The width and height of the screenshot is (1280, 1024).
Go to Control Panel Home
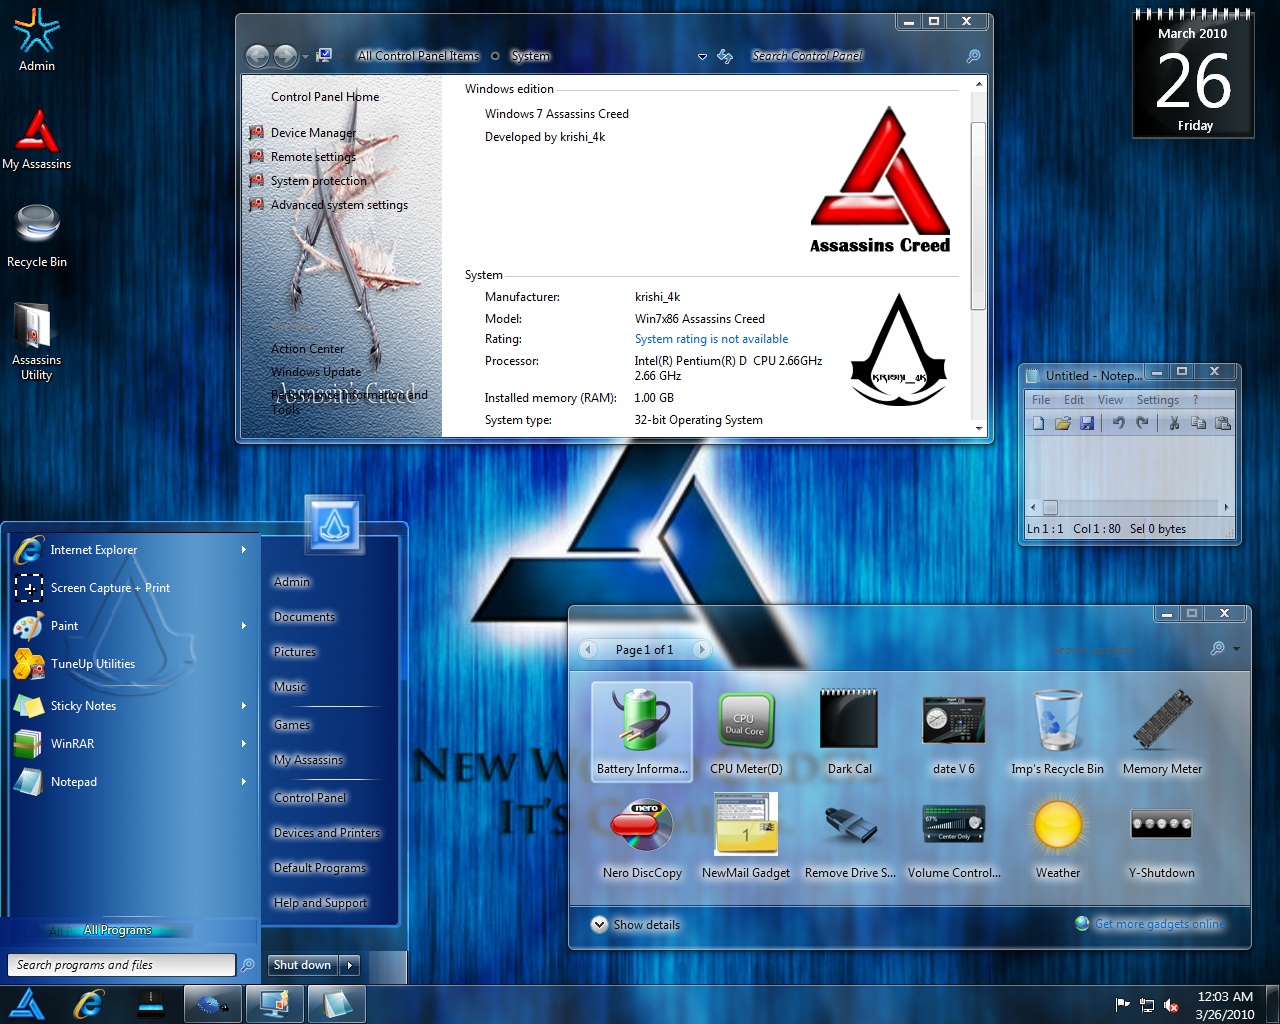325,97
